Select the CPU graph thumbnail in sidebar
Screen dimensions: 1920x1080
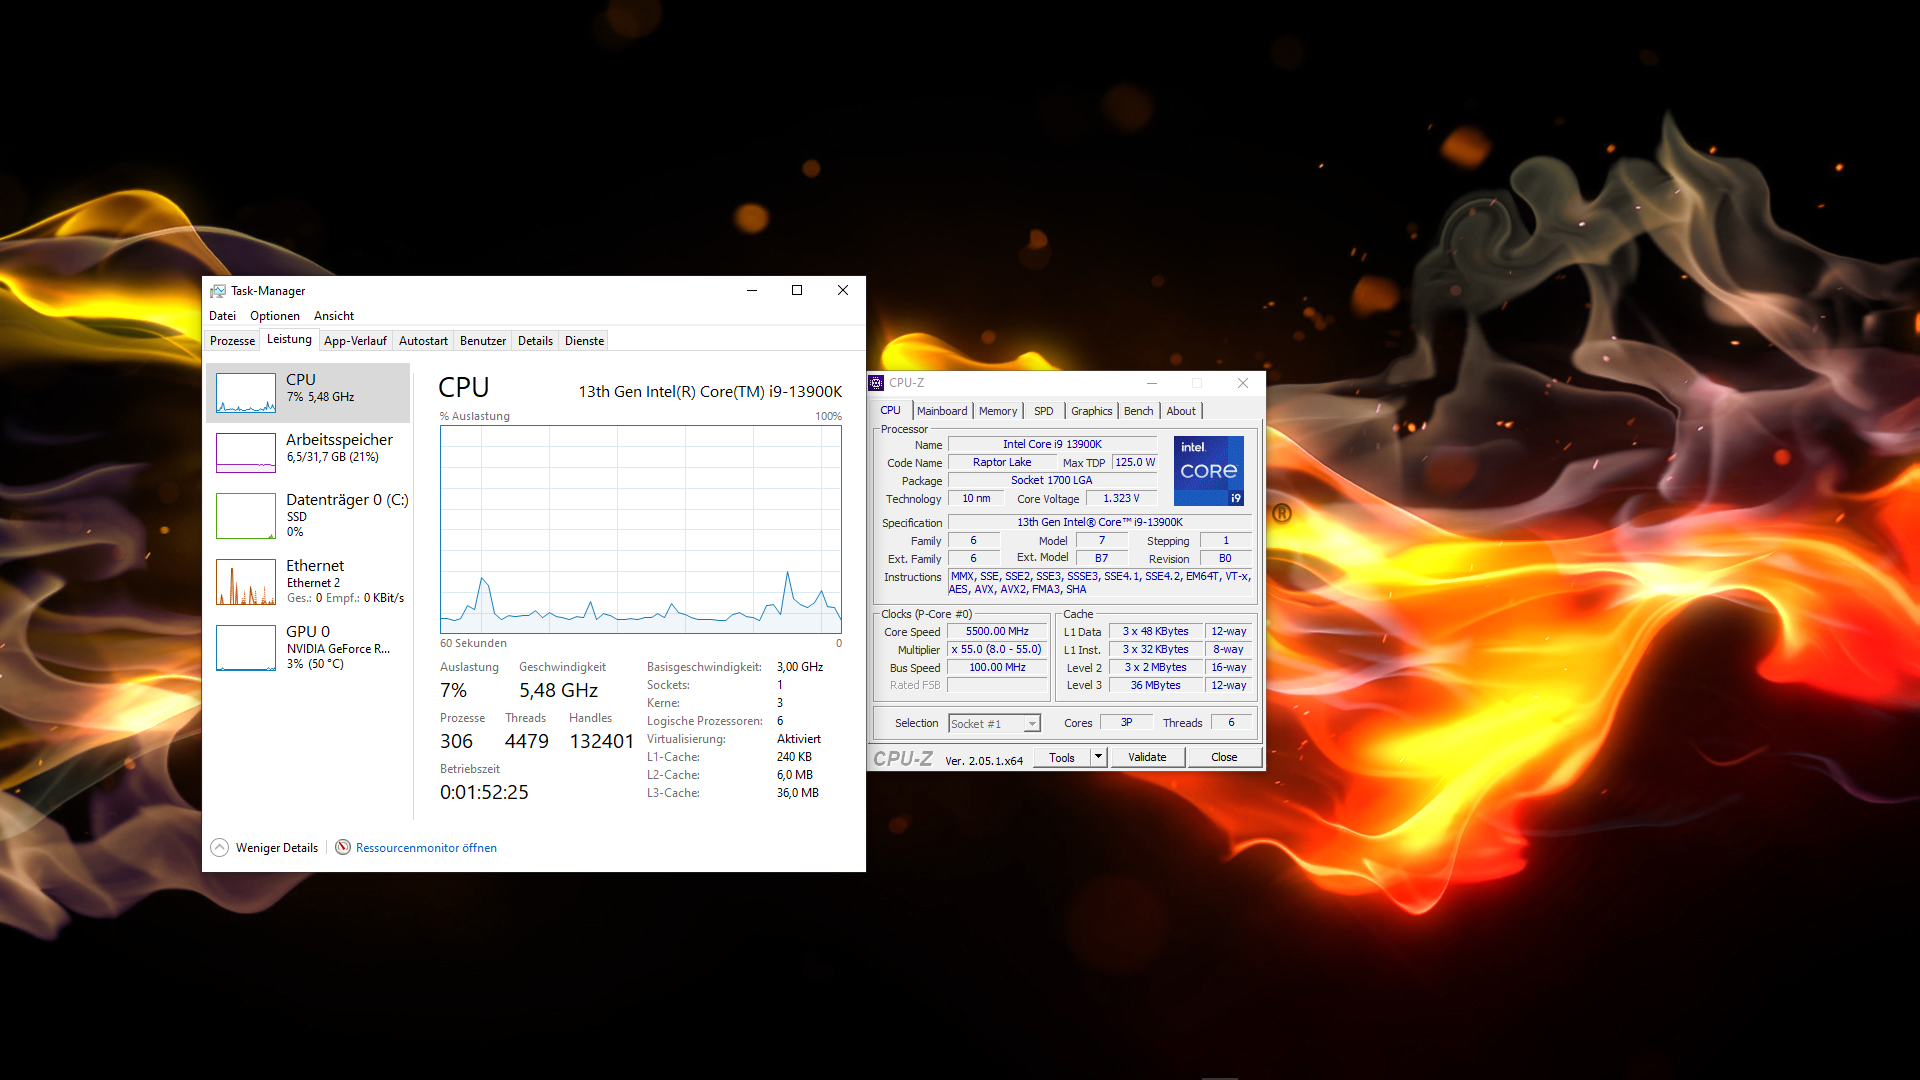click(x=245, y=392)
